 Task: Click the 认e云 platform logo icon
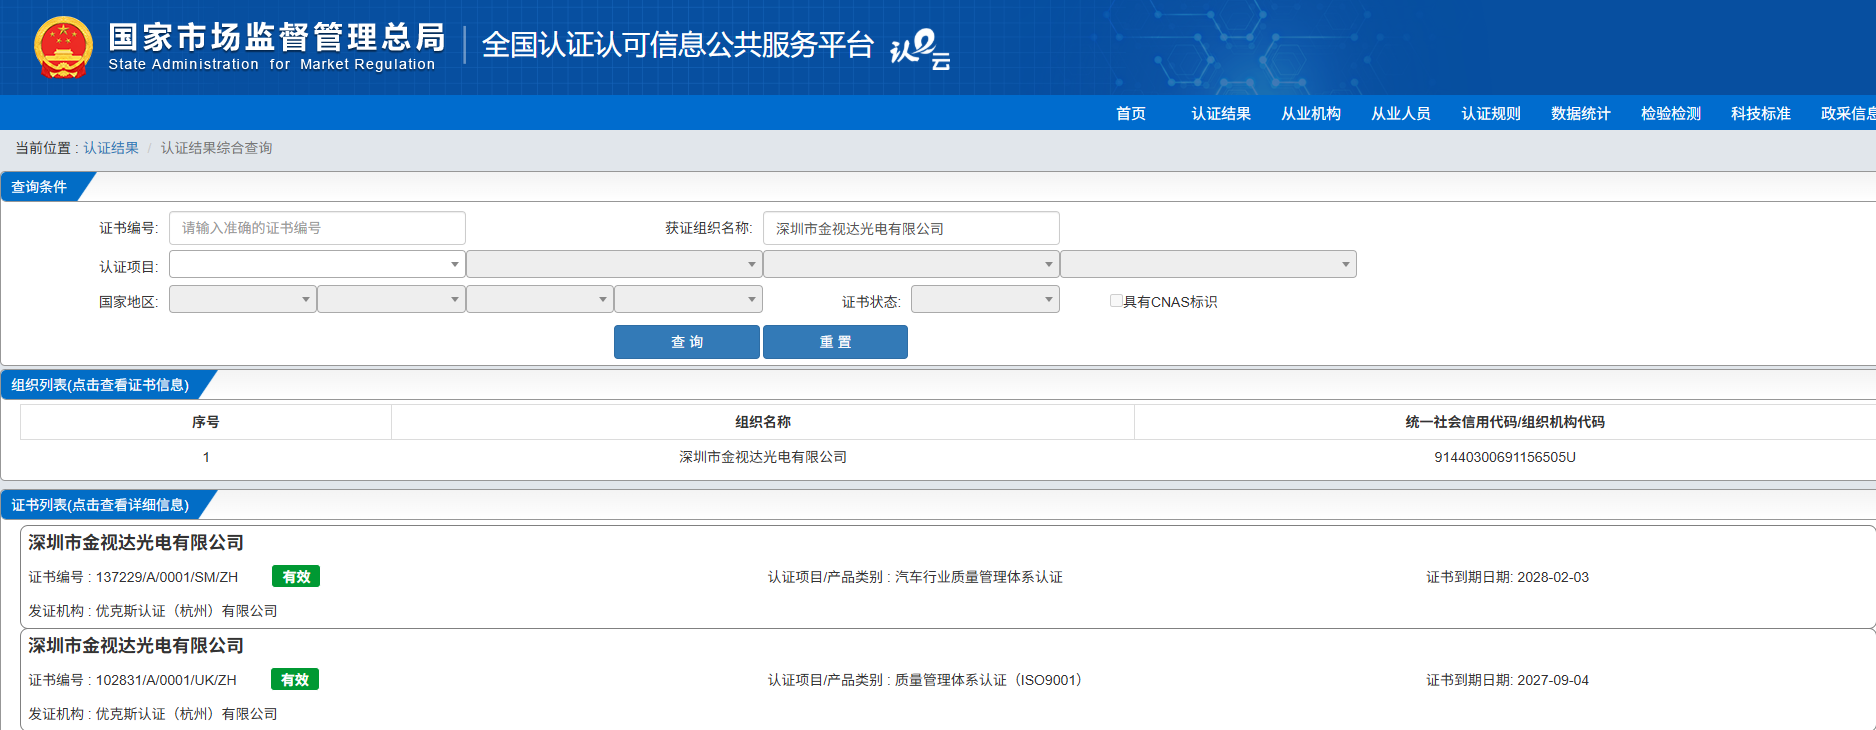point(919,48)
